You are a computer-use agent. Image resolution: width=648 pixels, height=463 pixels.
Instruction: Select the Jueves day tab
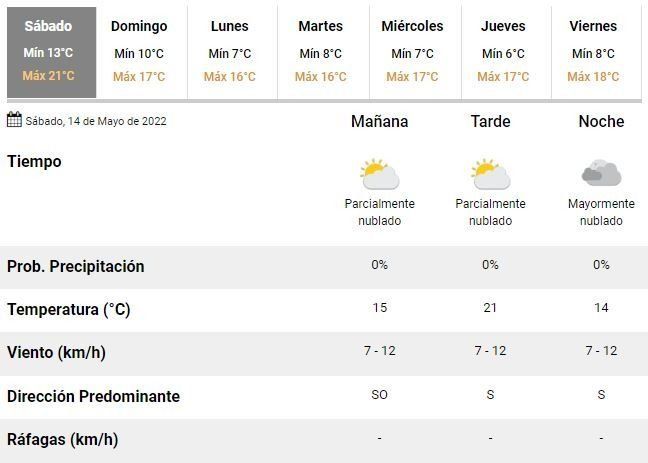tap(503, 52)
